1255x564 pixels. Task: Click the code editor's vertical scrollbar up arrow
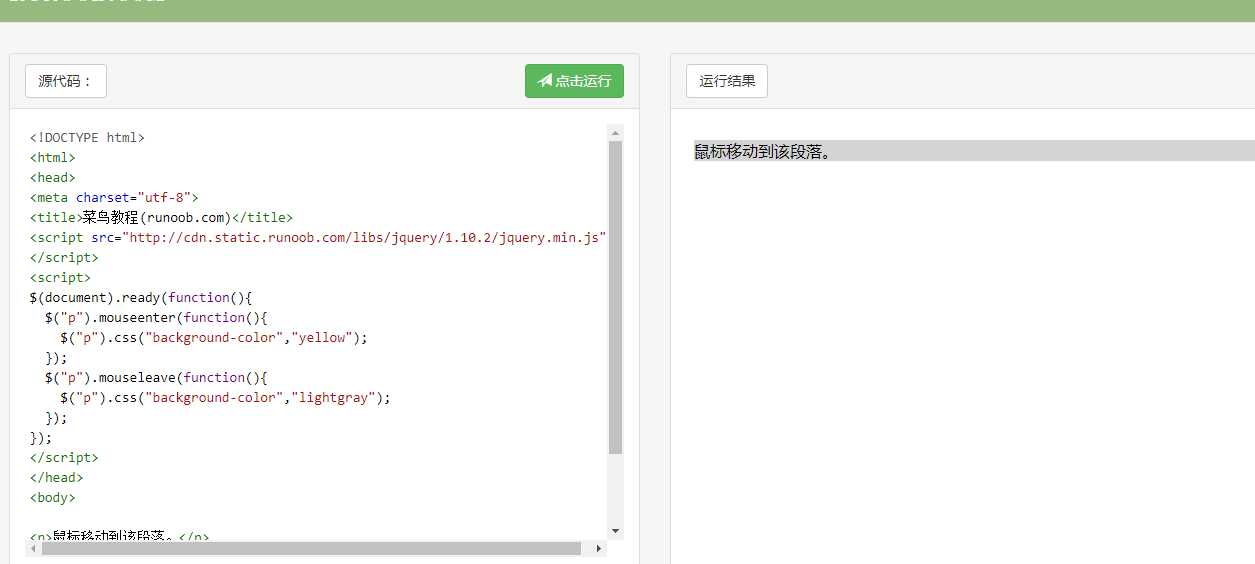click(615, 132)
